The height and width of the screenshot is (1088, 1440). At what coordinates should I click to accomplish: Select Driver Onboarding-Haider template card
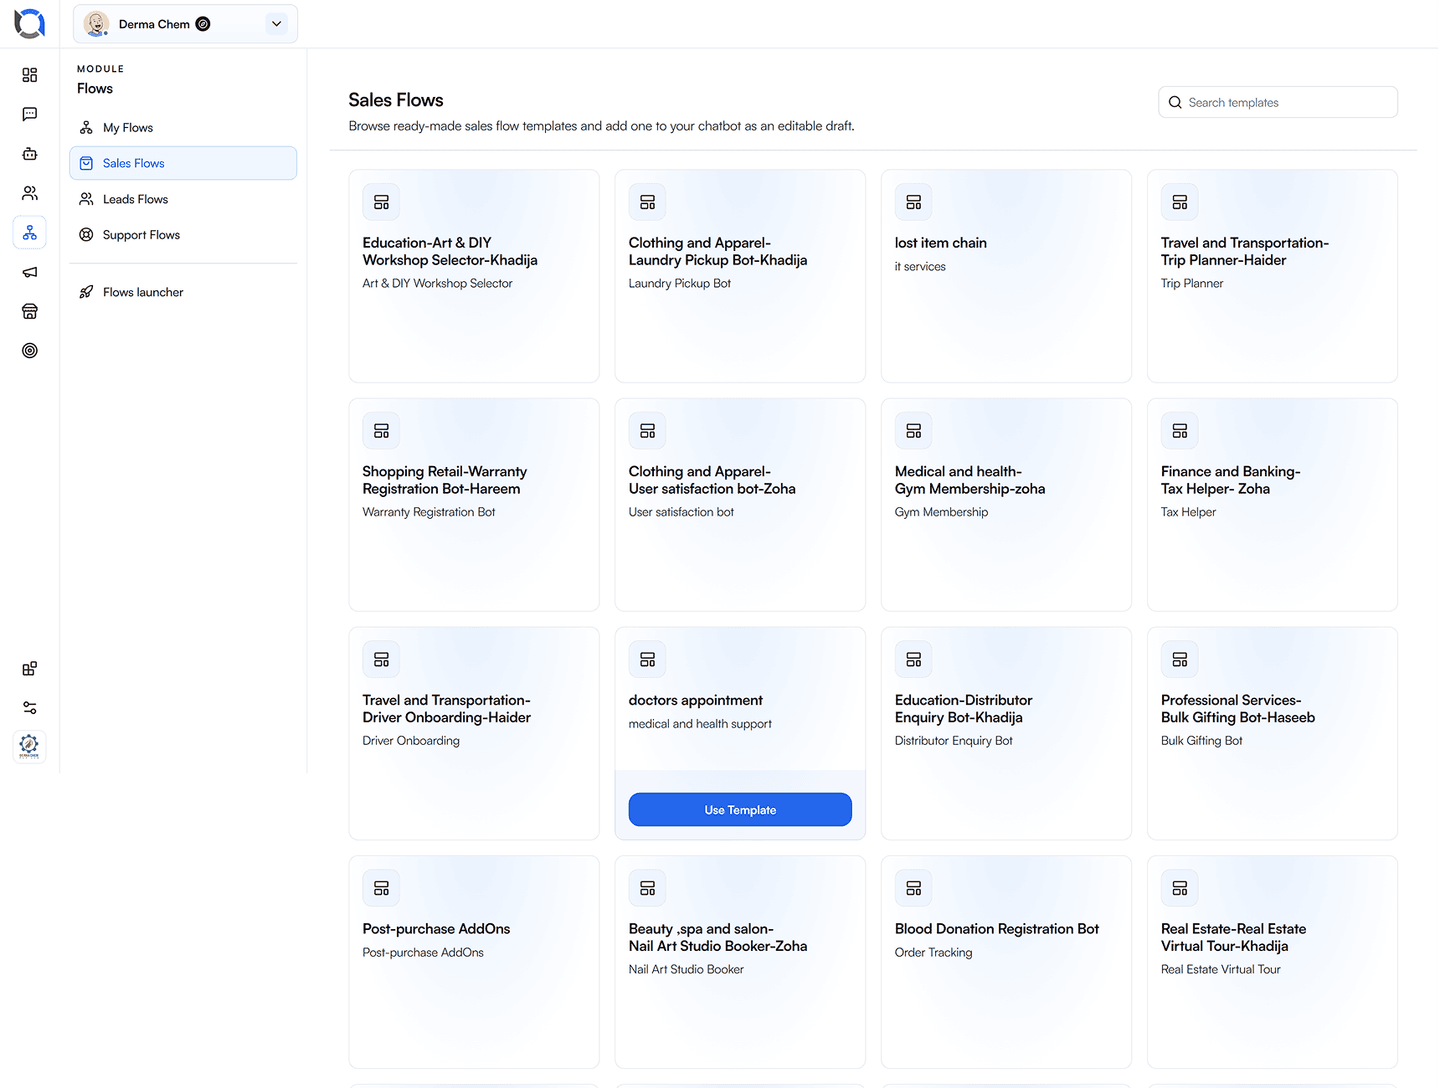pyautogui.click(x=474, y=734)
